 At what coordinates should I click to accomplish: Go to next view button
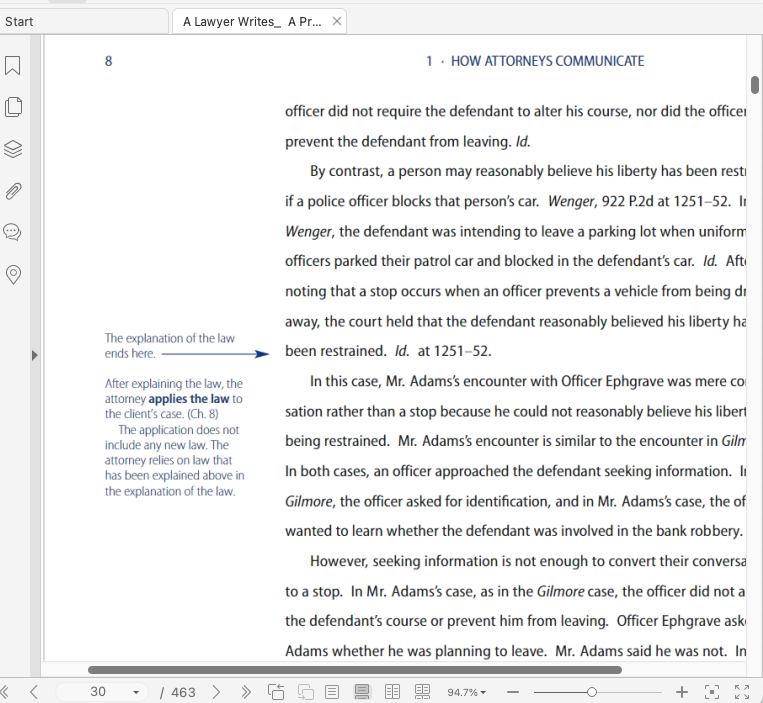pyautogui.click(x=306, y=691)
